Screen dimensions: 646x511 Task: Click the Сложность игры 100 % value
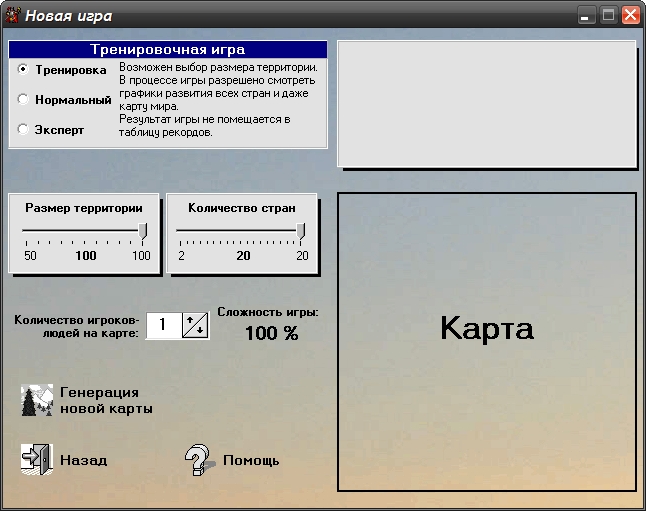point(272,333)
